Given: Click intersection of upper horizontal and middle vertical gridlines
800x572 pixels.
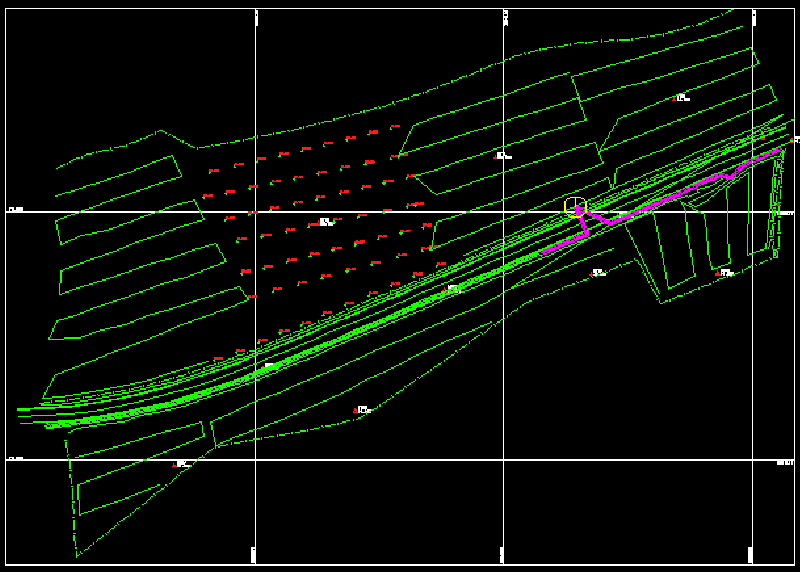Looking at the screenshot, I should pos(503,212).
